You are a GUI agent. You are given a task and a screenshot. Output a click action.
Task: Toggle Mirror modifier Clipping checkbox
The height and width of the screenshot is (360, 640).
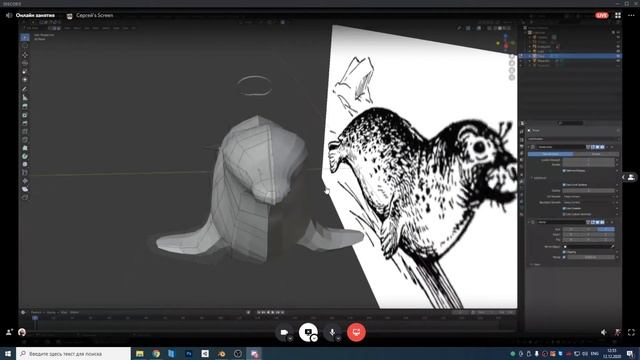coord(564,252)
